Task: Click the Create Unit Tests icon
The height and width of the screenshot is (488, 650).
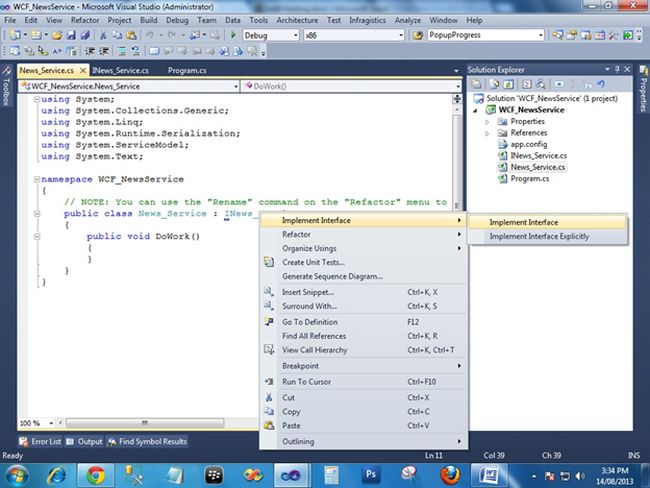Action: [x=268, y=262]
